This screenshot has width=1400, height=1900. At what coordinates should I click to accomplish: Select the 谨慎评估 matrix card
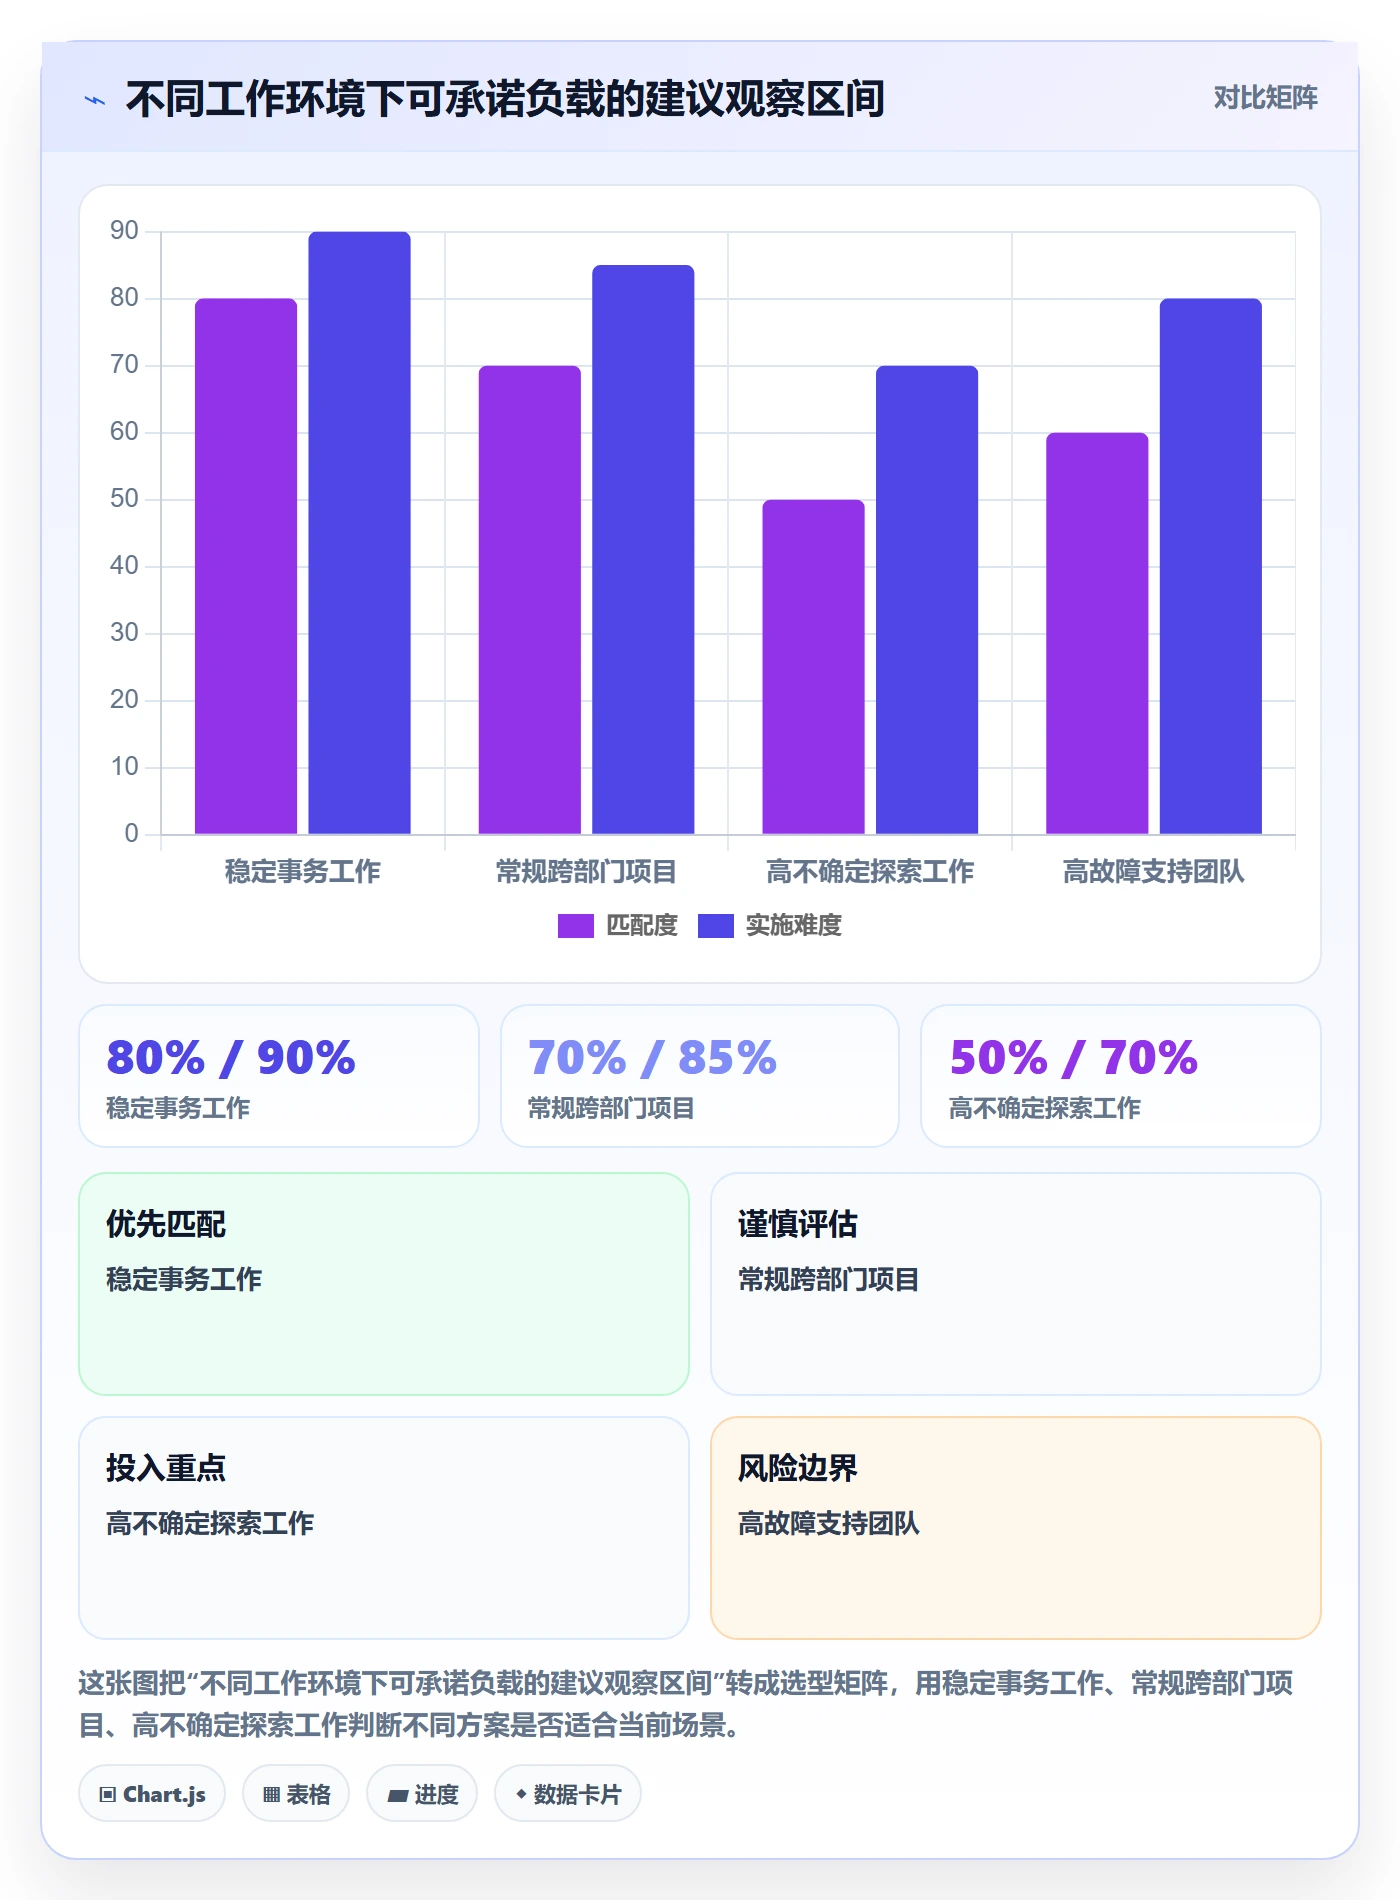1016,1284
